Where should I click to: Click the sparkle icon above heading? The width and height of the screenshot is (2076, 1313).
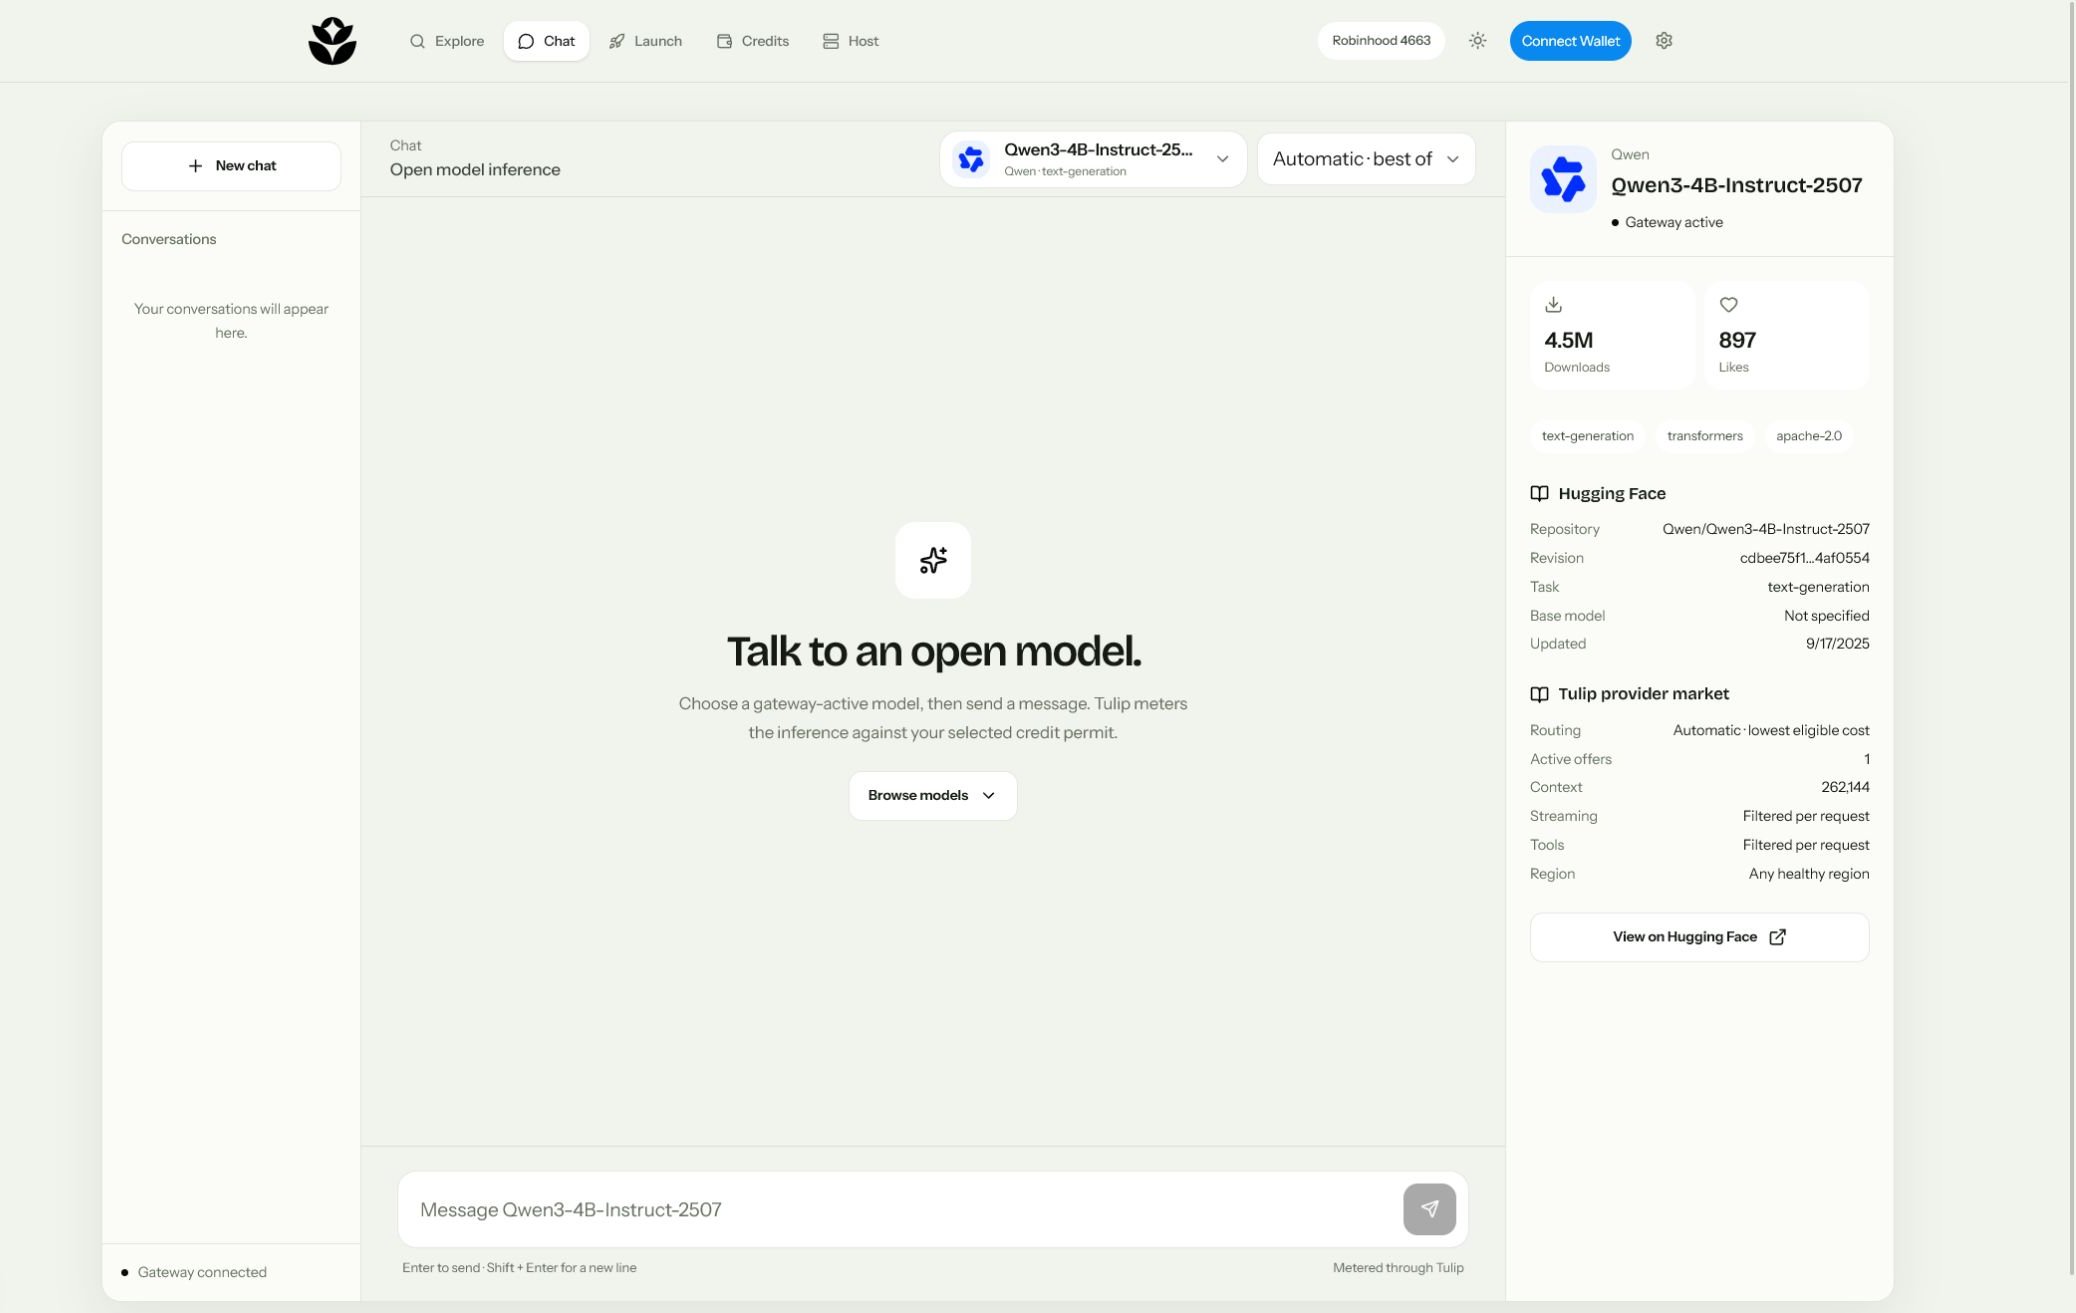coord(933,560)
